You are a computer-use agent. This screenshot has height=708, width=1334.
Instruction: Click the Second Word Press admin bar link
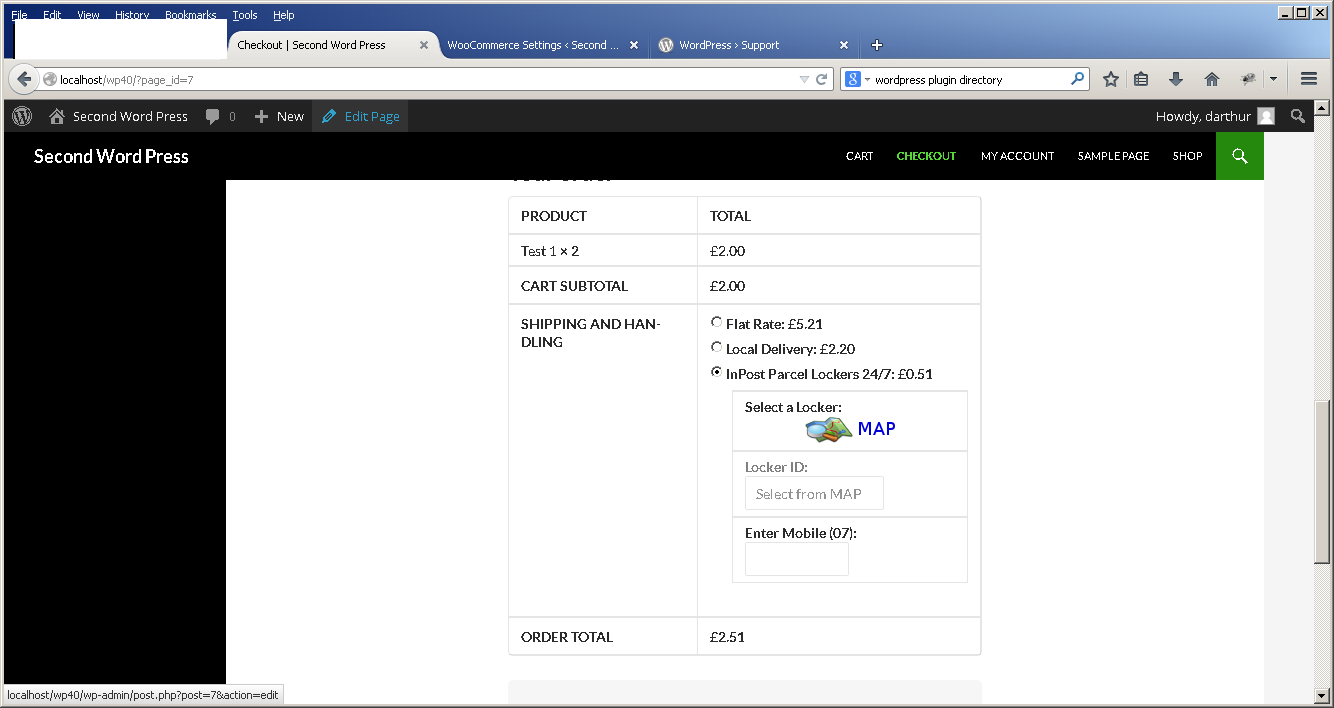point(118,116)
